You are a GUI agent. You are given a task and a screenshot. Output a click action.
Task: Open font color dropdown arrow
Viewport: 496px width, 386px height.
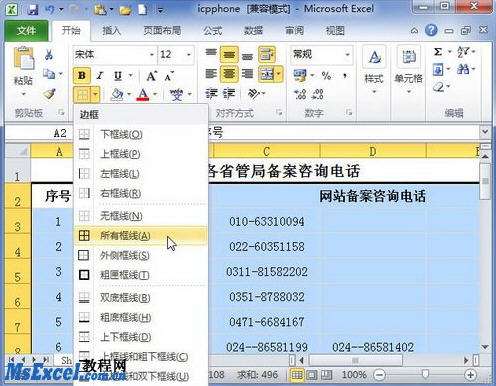click(155, 95)
